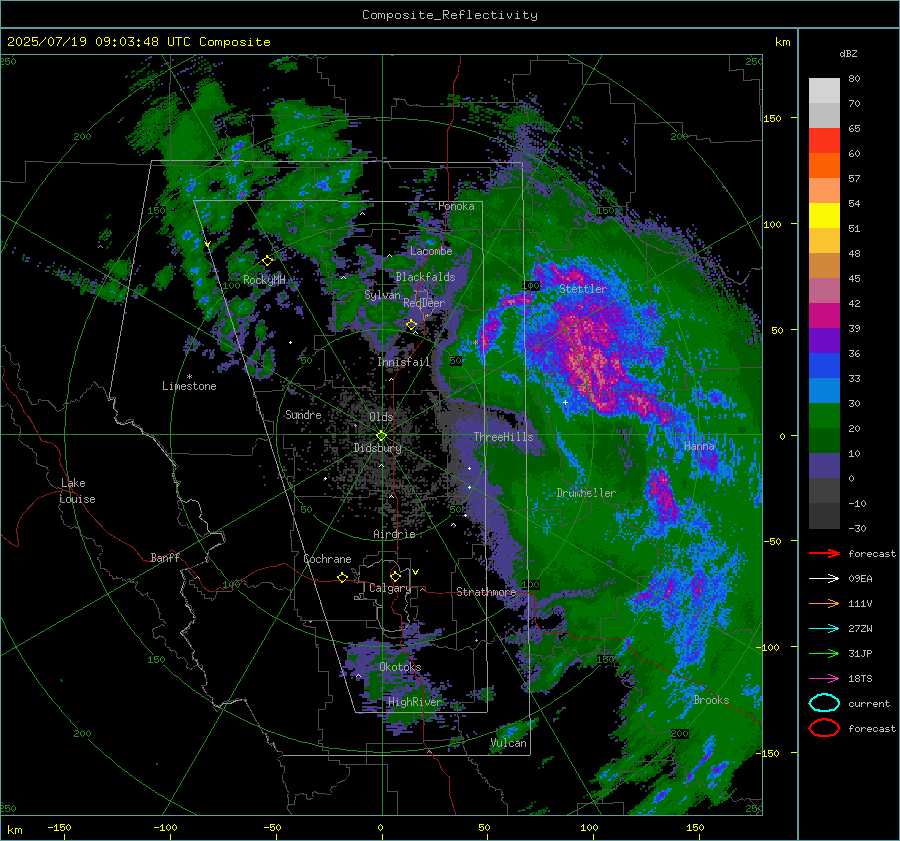Click the Stettler city label
The image size is (900, 841).
(583, 289)
